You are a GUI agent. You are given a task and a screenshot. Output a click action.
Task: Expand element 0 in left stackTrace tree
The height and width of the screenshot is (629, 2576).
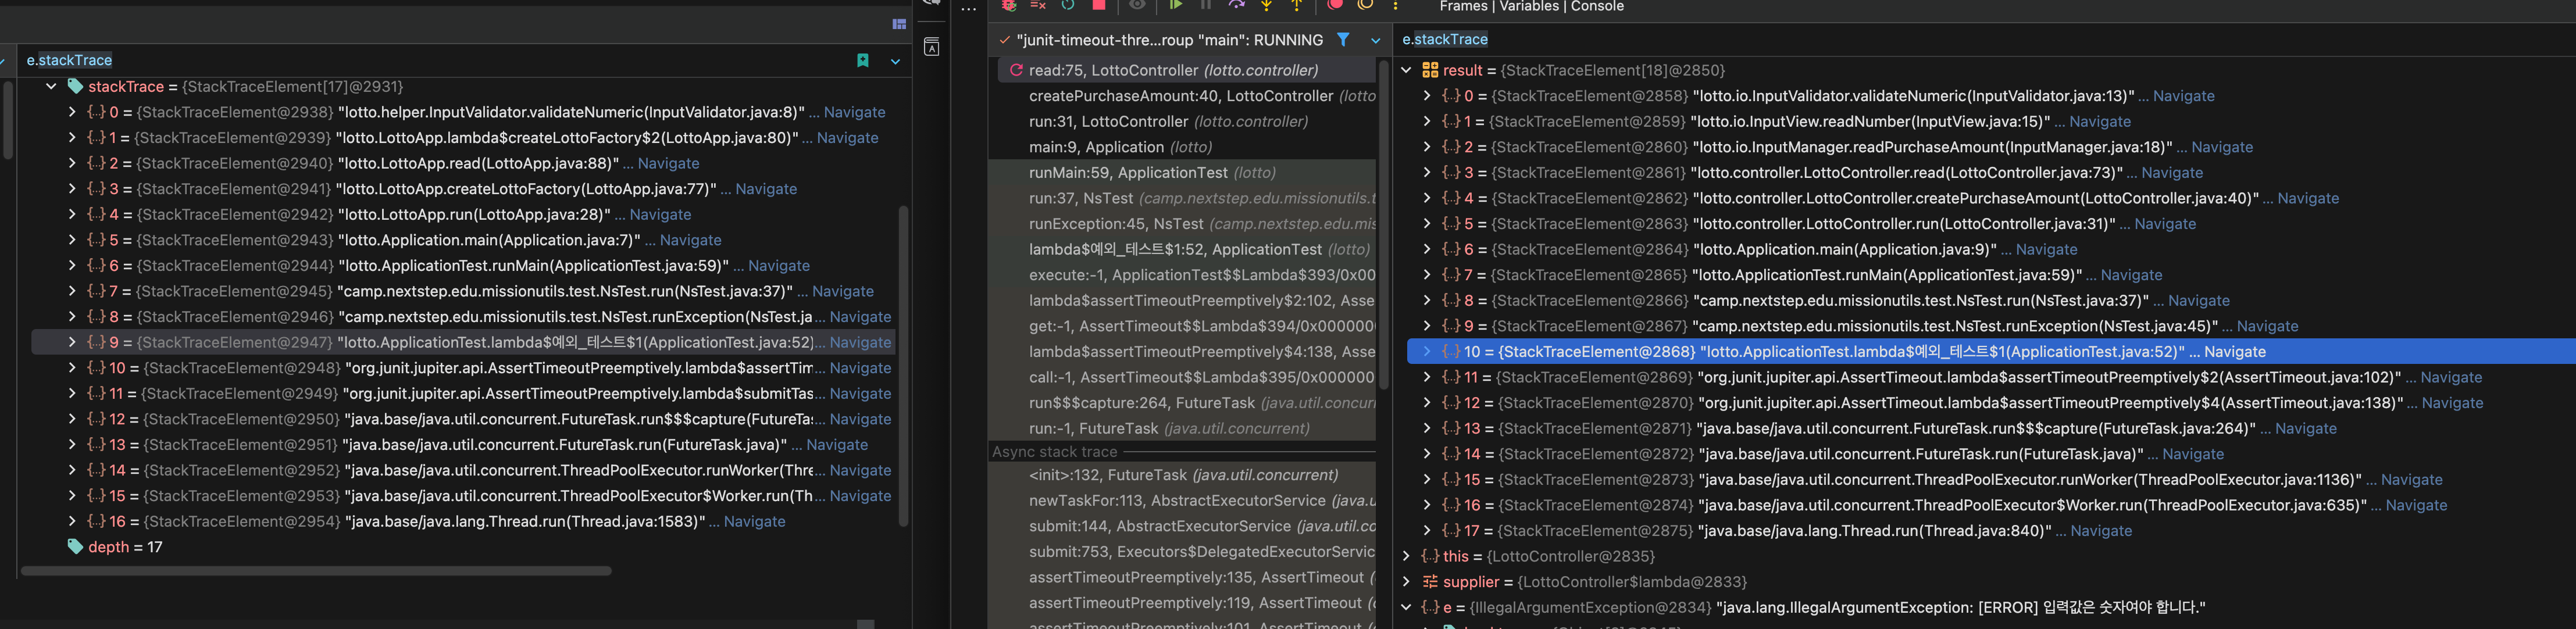click(72, 112)
